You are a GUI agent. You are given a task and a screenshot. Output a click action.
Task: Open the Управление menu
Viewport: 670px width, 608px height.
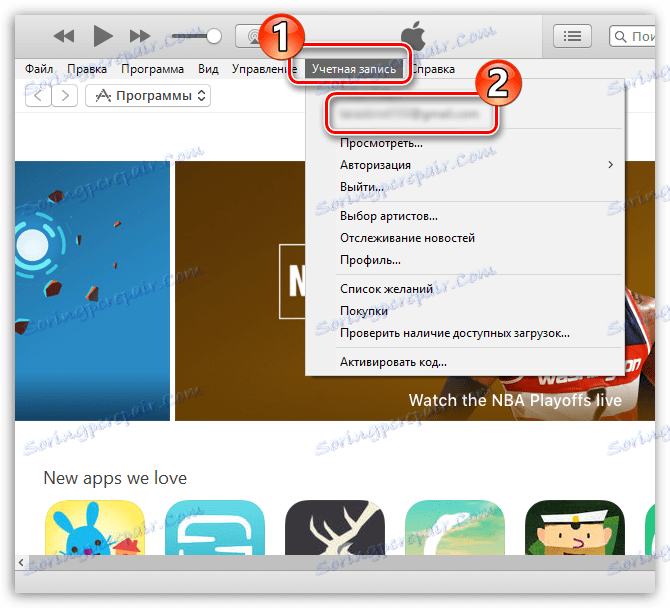point(264,69)
